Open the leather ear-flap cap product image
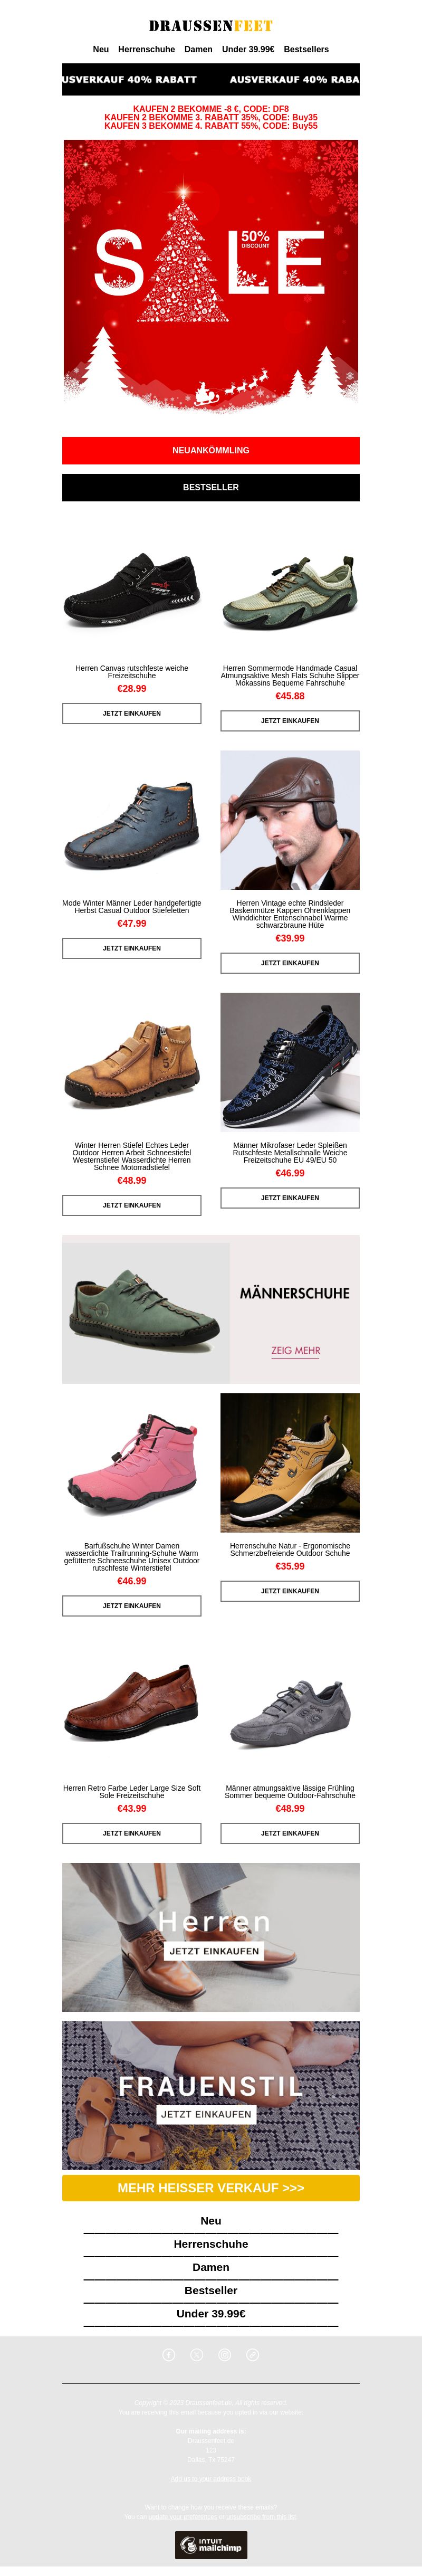This screenshot has height=2576, width=422. [x=290, y=820]
